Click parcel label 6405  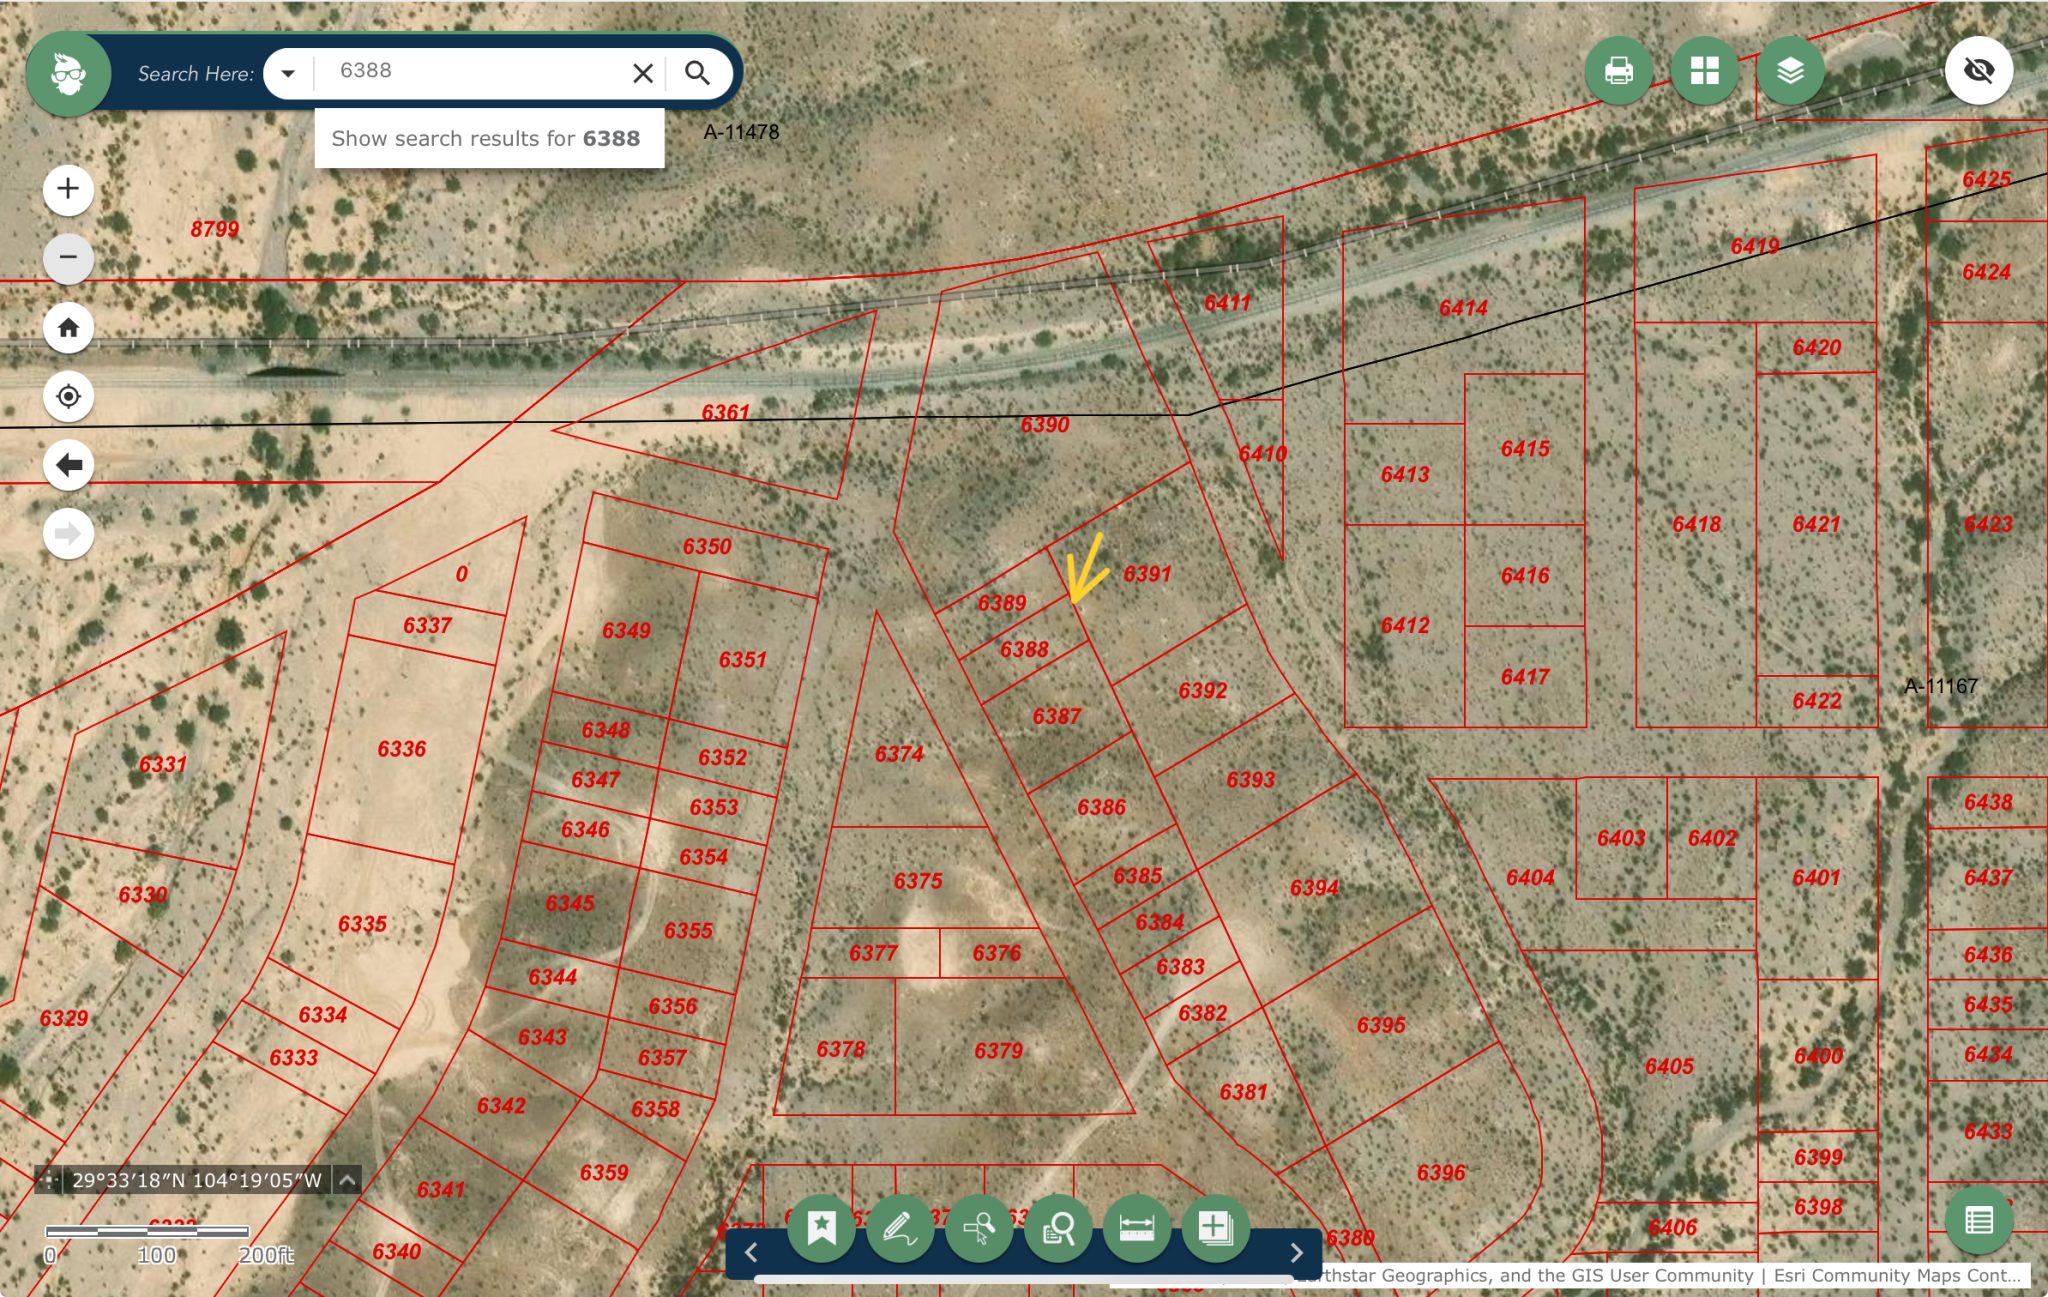(x=1669, y=1066)
